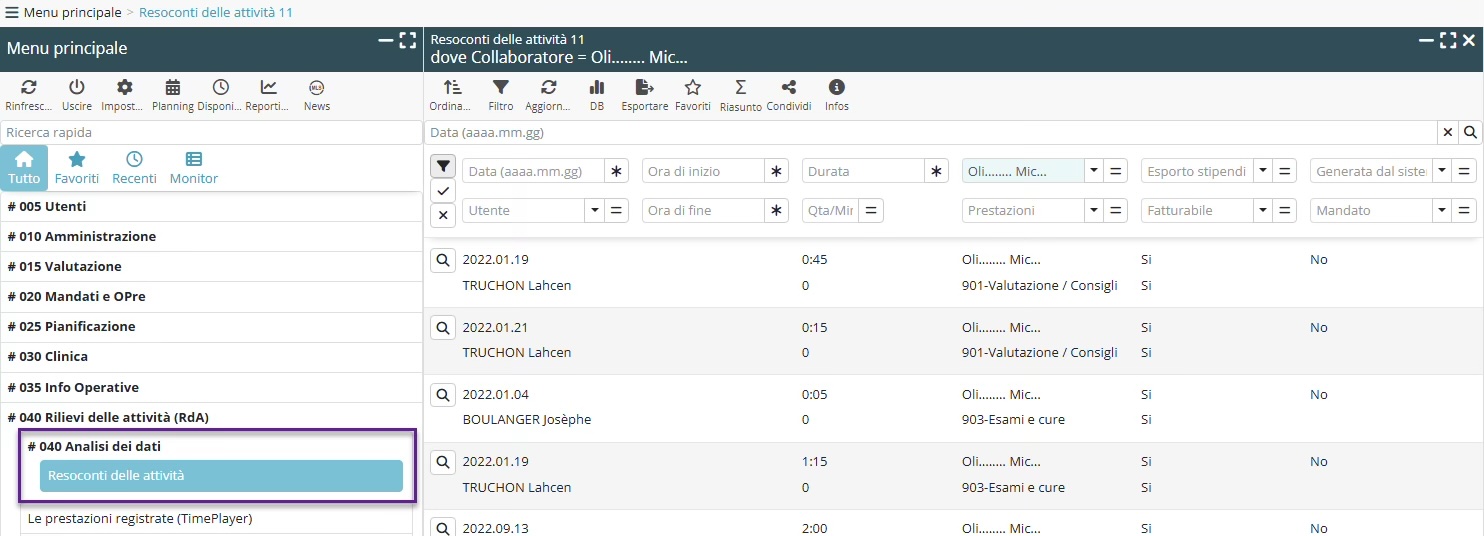
Task: Open the hamburger Menu principale icon
Action: click(12, 13)
